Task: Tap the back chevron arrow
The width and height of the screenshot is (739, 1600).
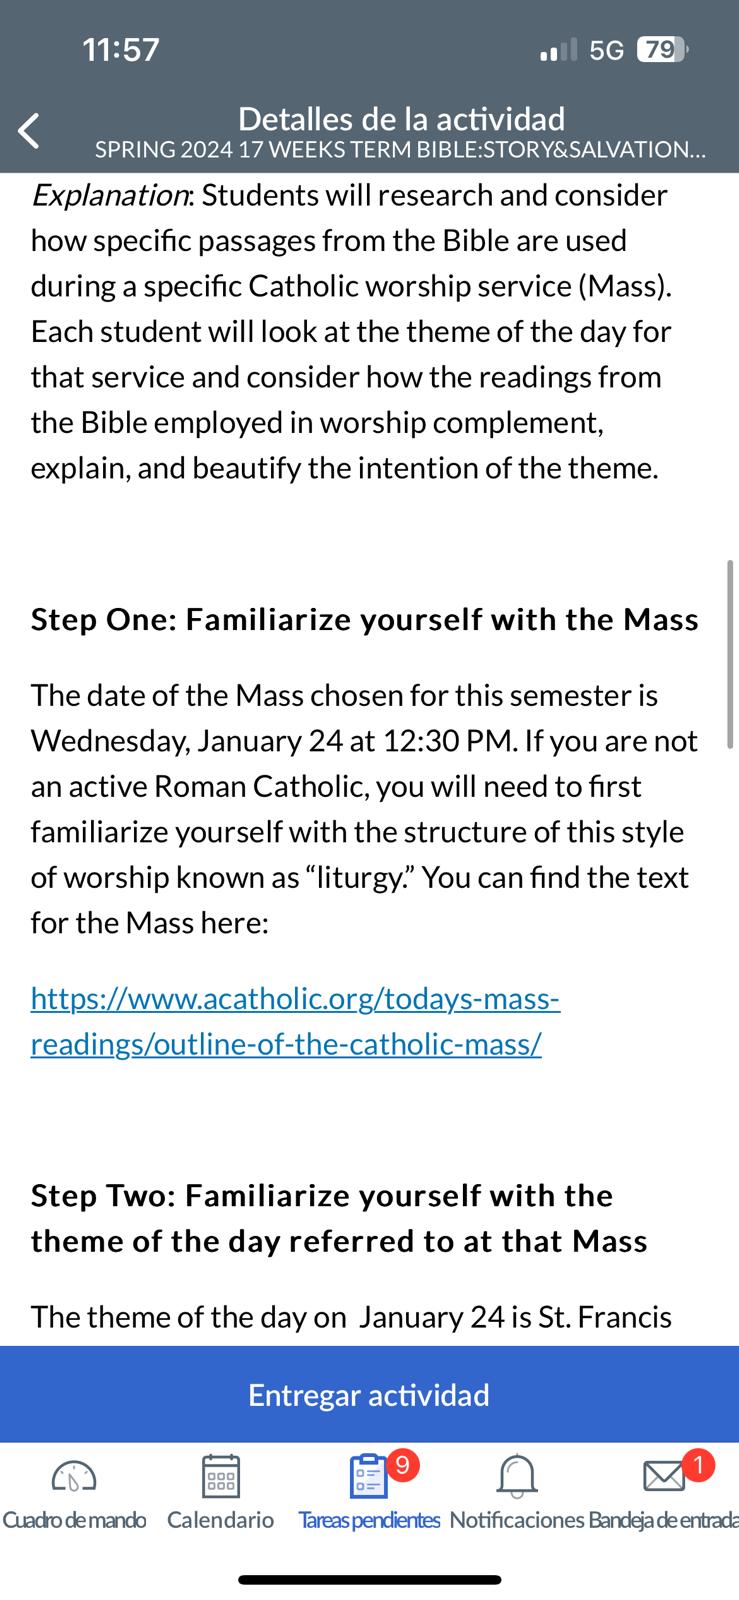Action: tap(29, 131)
